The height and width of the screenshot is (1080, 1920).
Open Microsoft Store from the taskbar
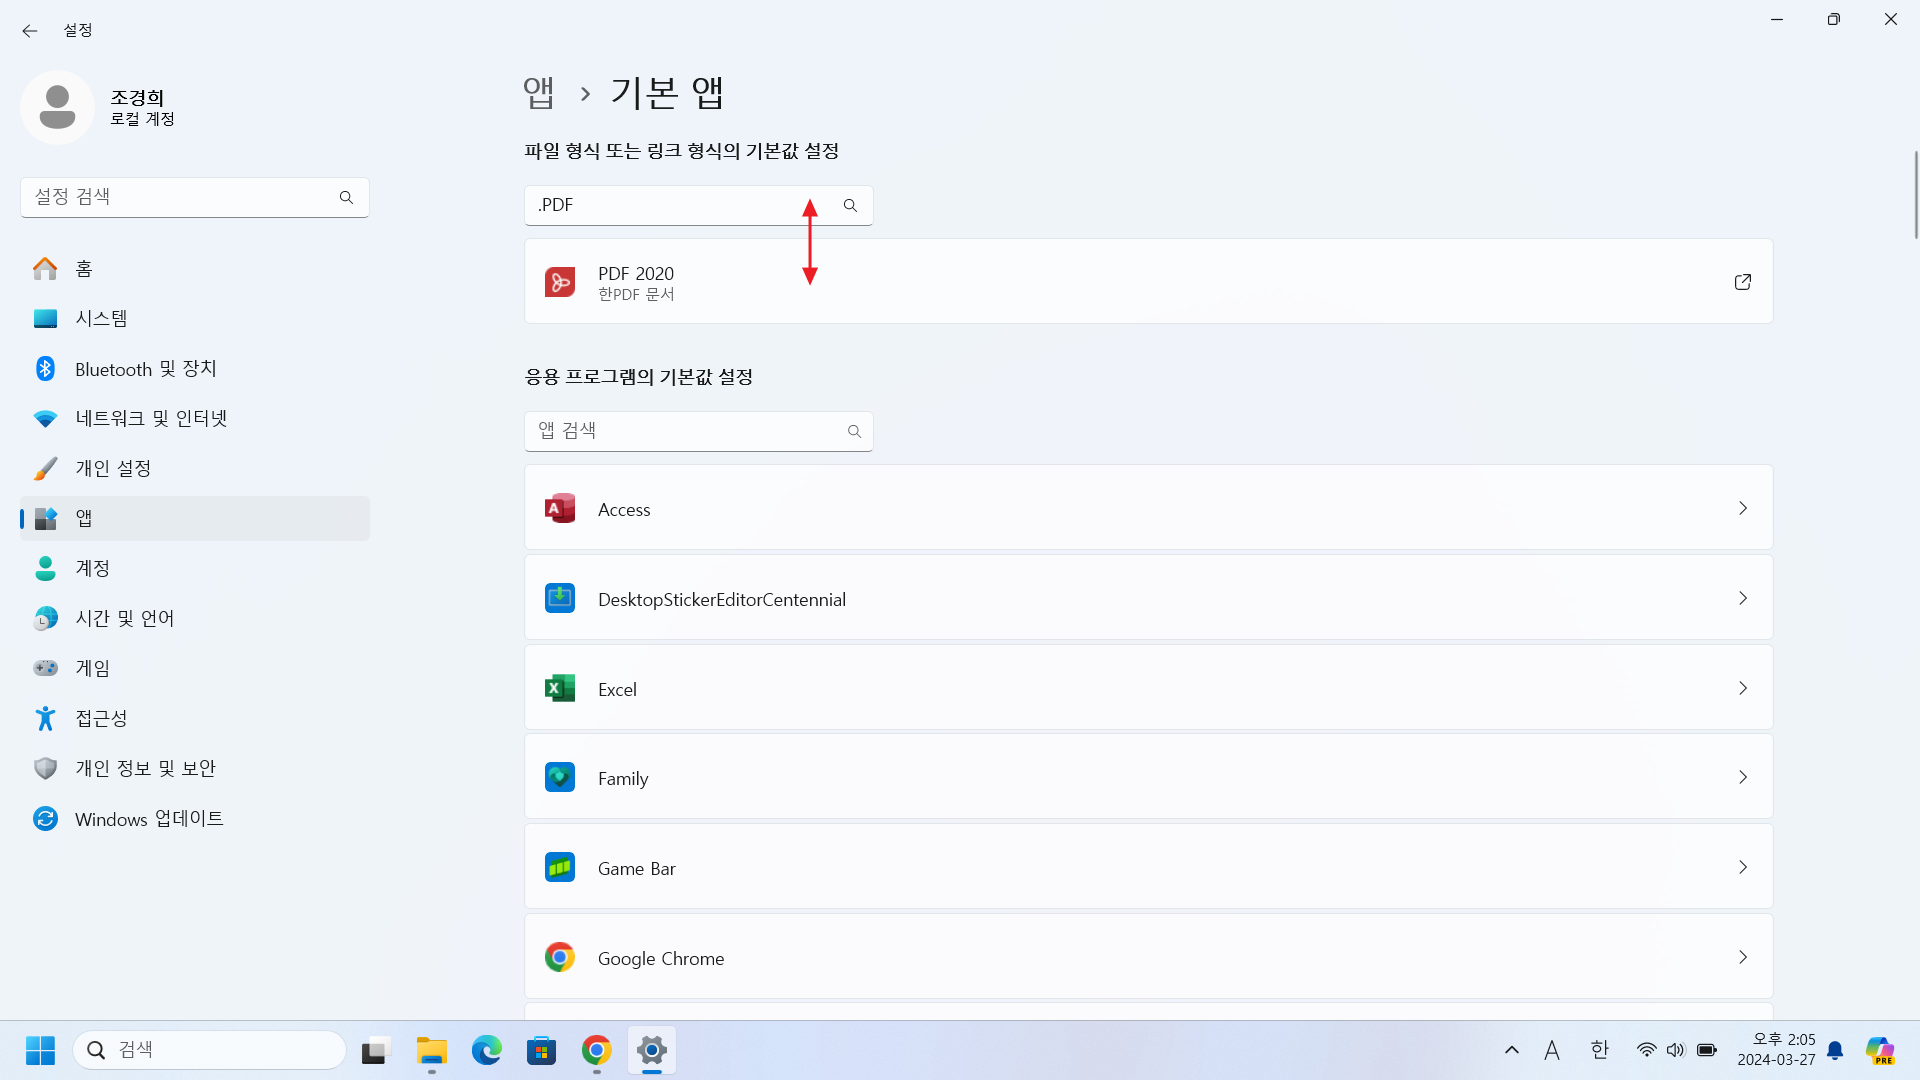point(542,1050)
